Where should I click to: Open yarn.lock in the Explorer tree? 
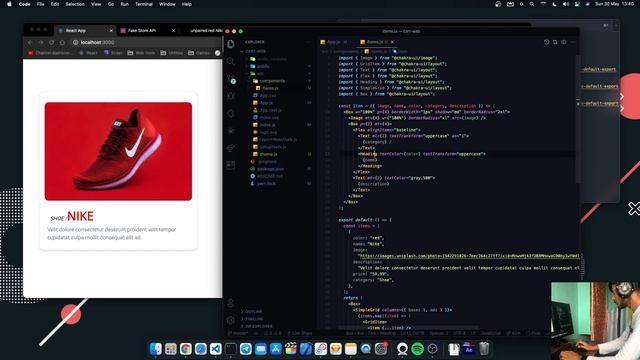(267, 184)
